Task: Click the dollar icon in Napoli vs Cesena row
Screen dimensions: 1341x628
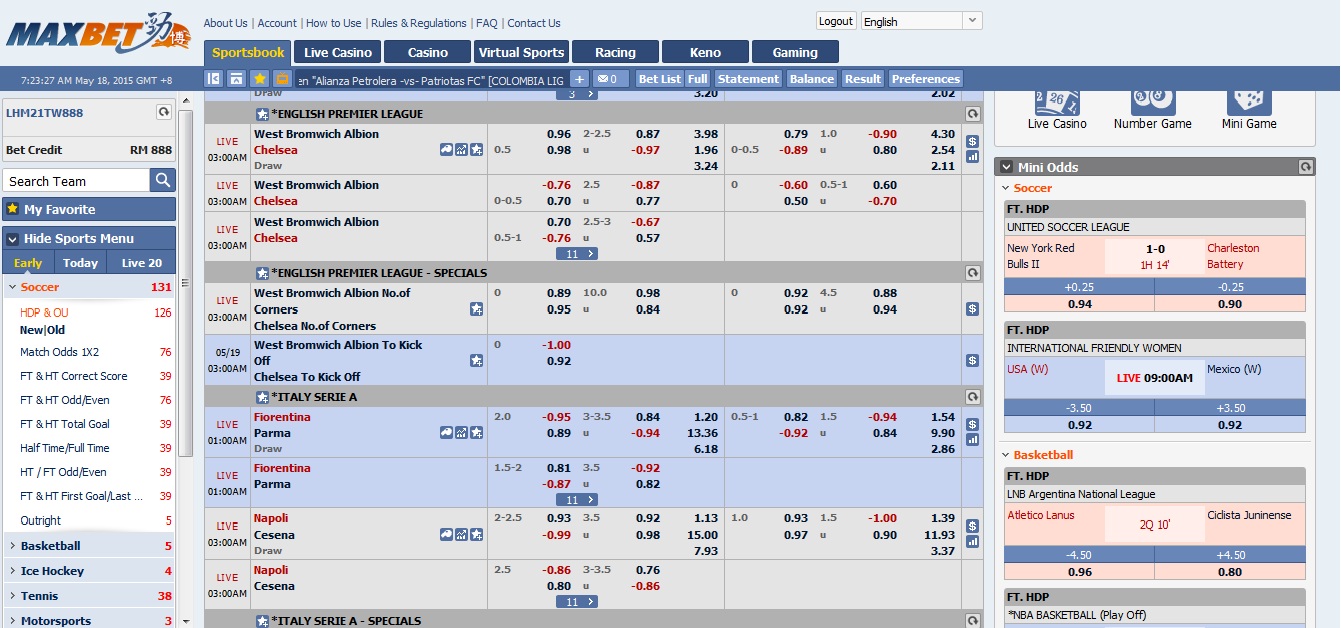Action: pos(972,527)
